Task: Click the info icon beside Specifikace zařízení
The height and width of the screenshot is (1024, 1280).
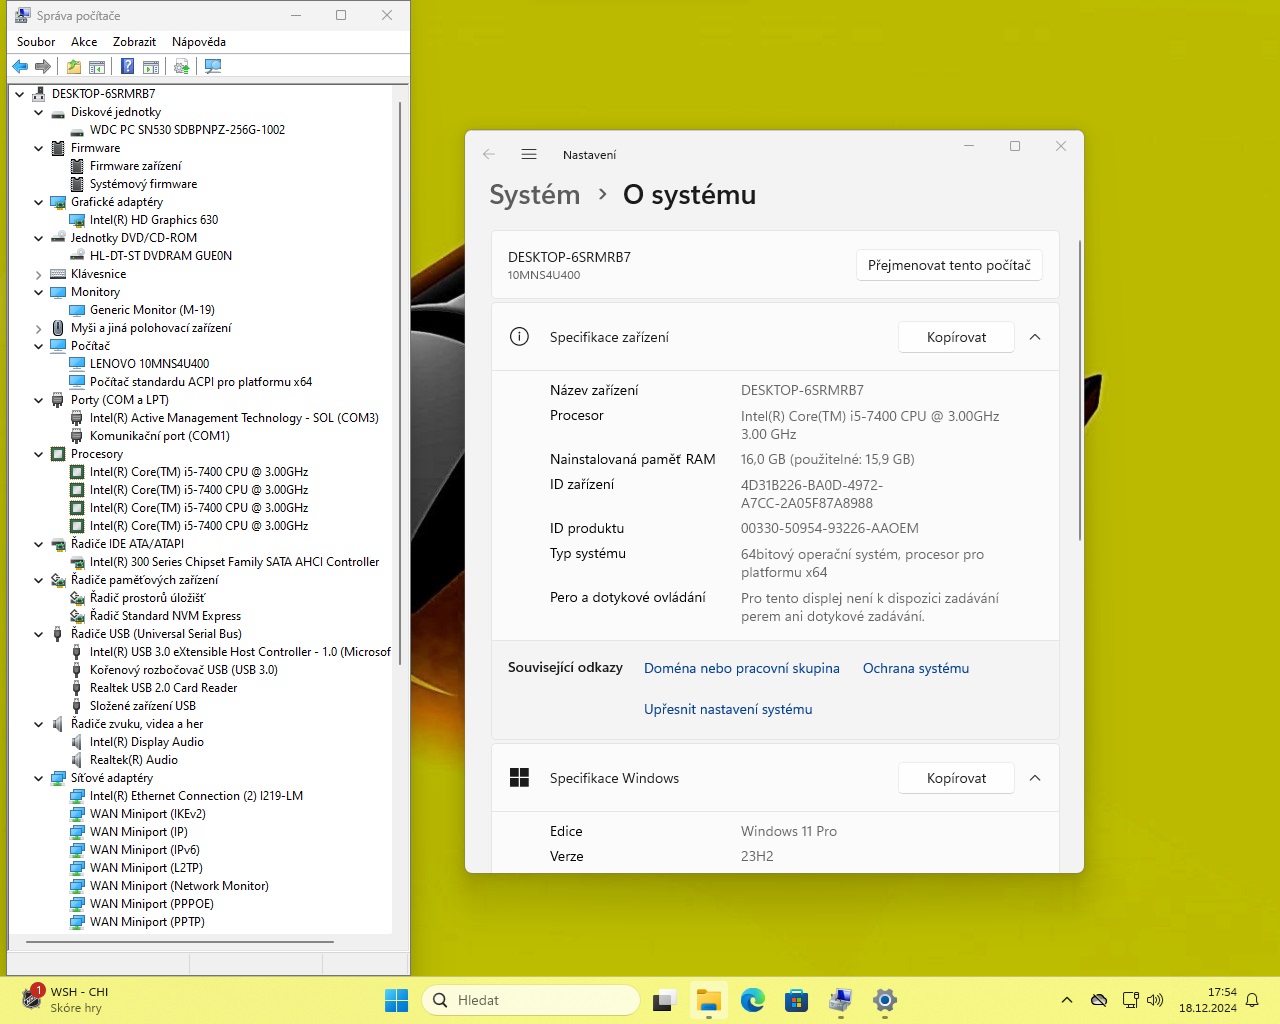Action: 519,337
